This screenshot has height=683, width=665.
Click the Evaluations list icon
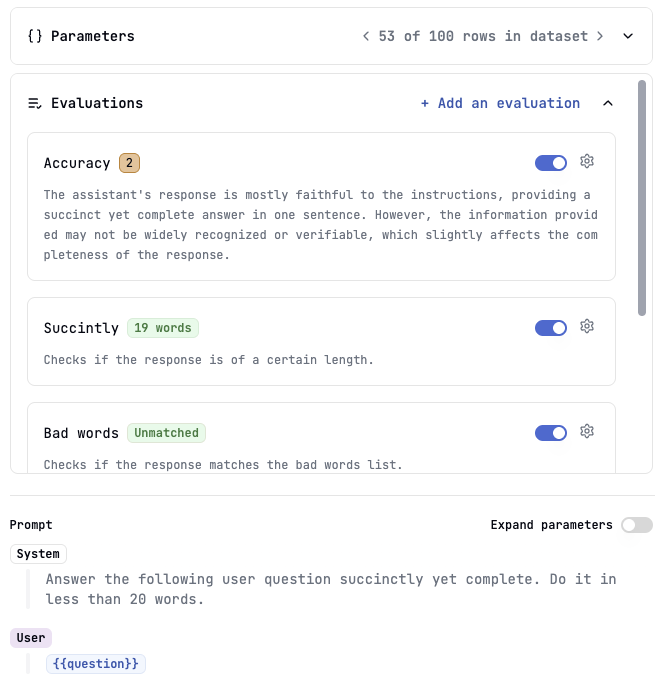[35, 103]
